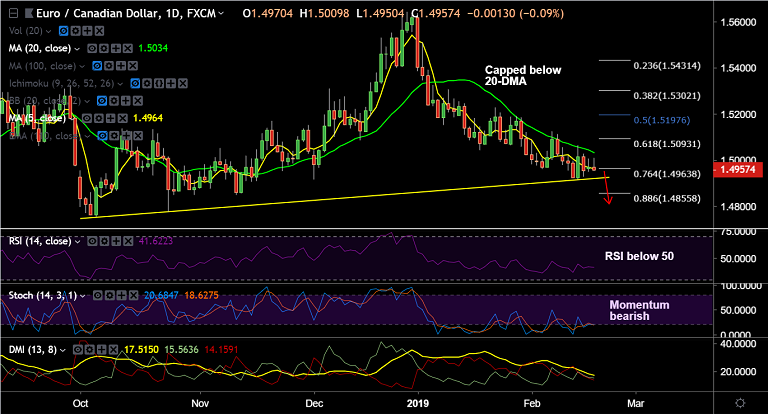Screen dimensions: 768x415
Task: Expand Ichimoku (9, 26, 52, 26) chevron
Action: 120,84
